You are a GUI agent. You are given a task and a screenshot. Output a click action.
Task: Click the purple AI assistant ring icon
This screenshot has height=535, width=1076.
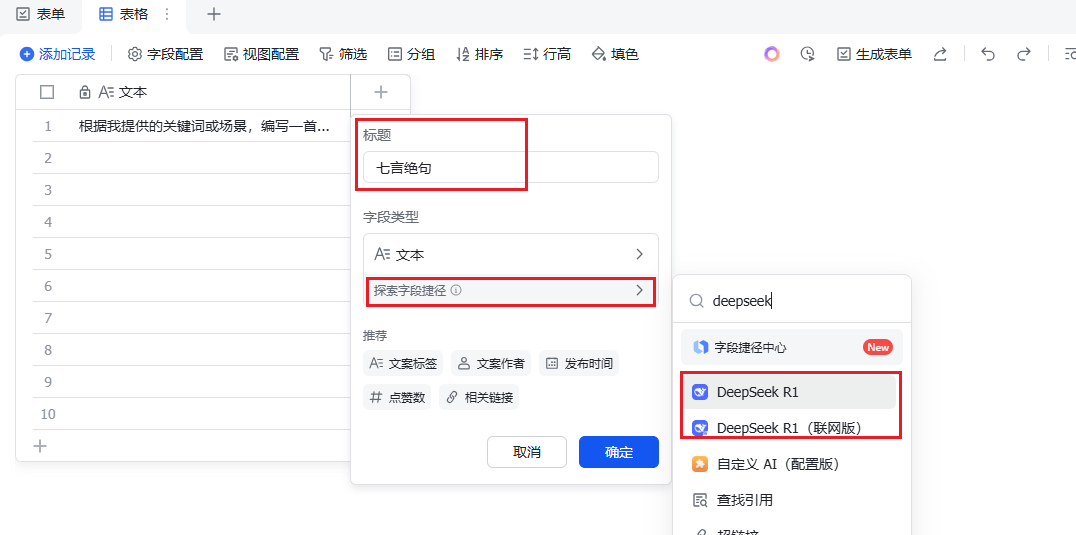(772, 54)
